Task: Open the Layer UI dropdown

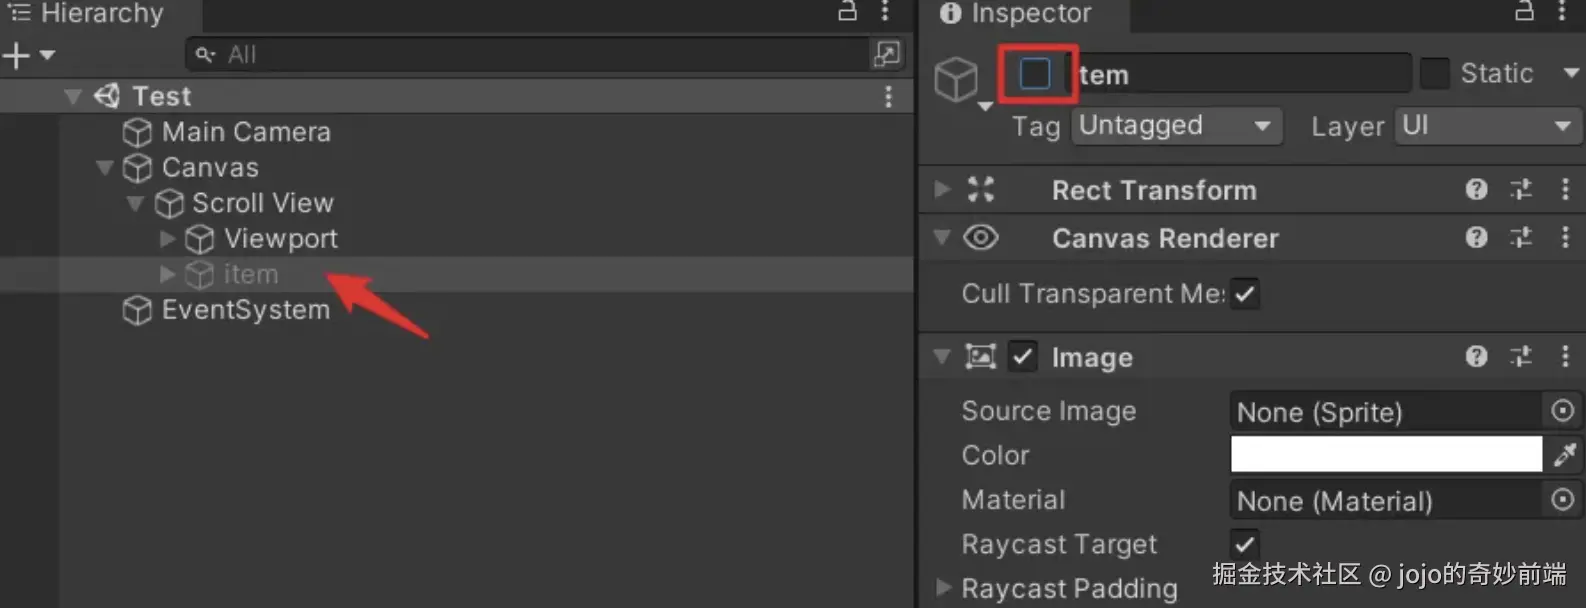Action: 1486,126
